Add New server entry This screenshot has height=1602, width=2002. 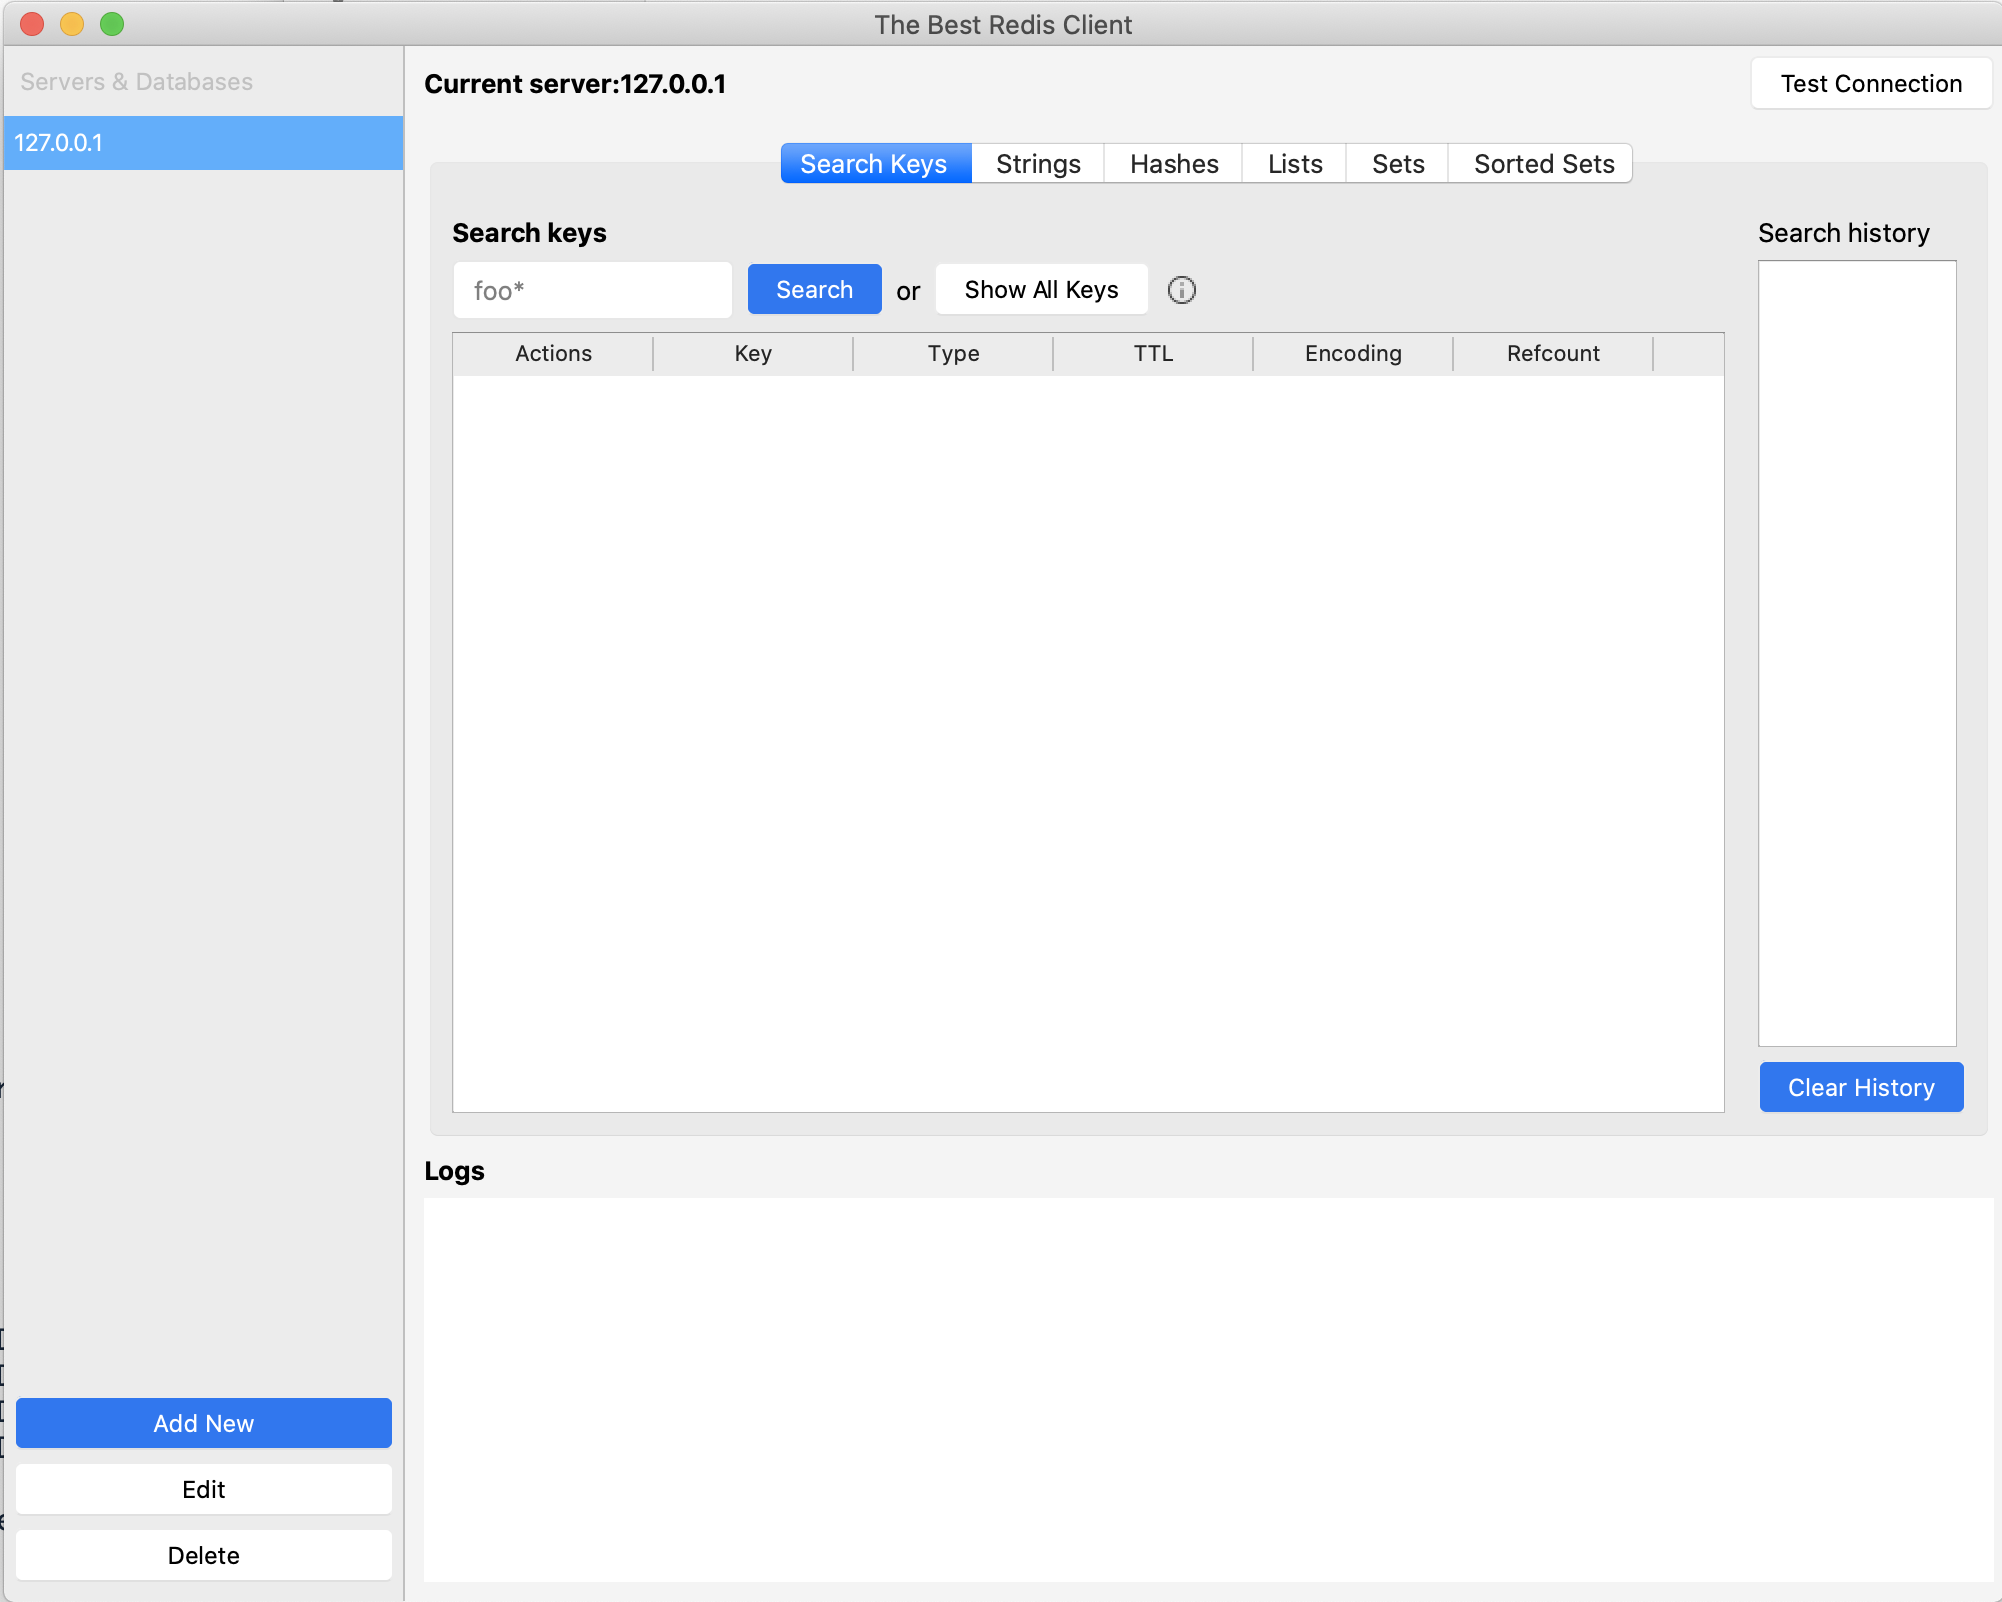pos(203,1423)
